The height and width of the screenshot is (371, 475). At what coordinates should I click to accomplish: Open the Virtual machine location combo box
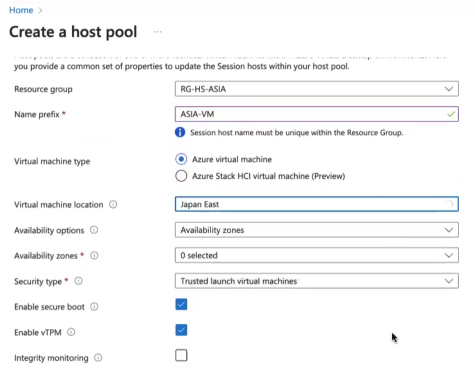(316, 204)
